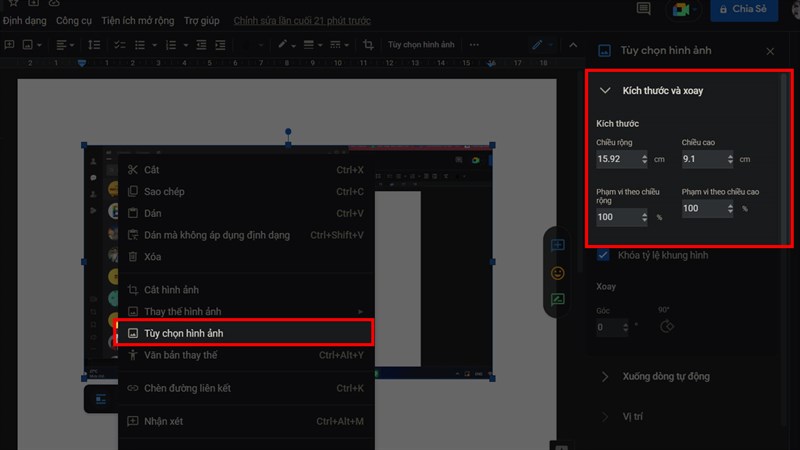The image size is (800, 450).
Task: Collapse the Kích thước và xoay section
Action: pyautogui.click(x=605, y=91)
